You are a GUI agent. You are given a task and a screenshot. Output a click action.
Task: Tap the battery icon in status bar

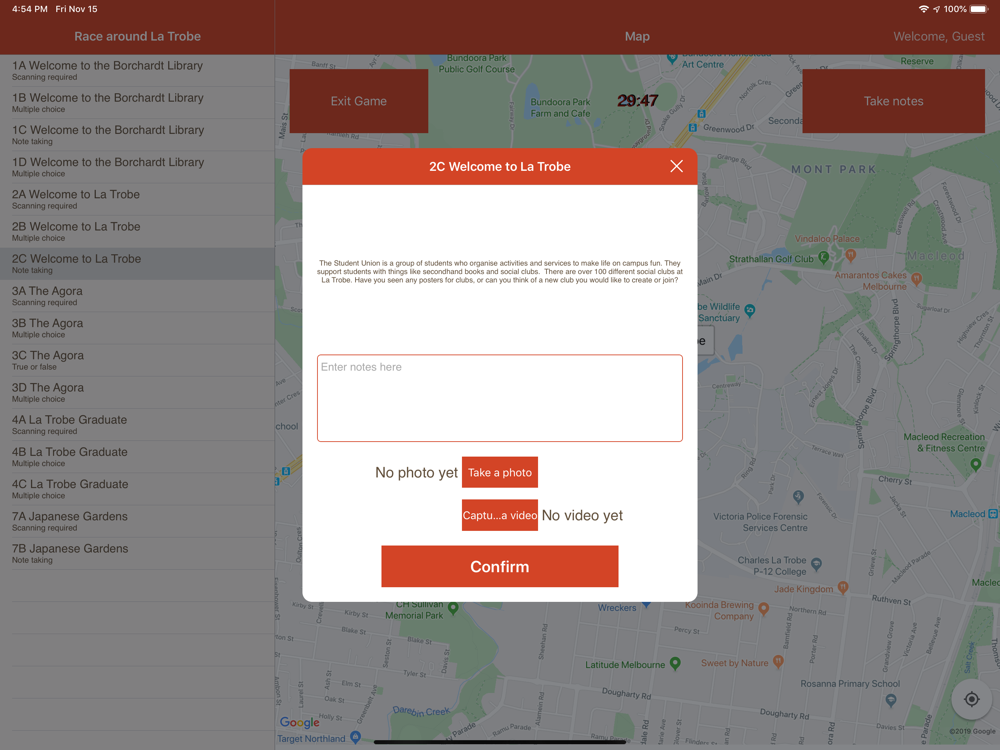point(979,9)
